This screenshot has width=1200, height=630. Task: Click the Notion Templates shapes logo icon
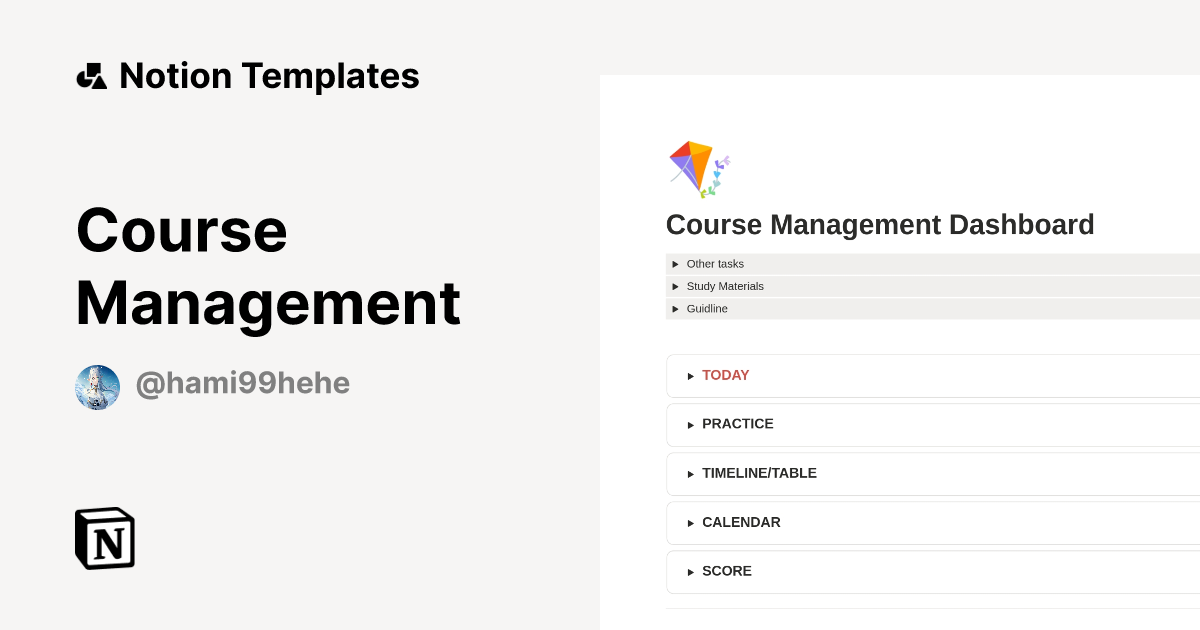pyautogui.click(x=91, y=75)
